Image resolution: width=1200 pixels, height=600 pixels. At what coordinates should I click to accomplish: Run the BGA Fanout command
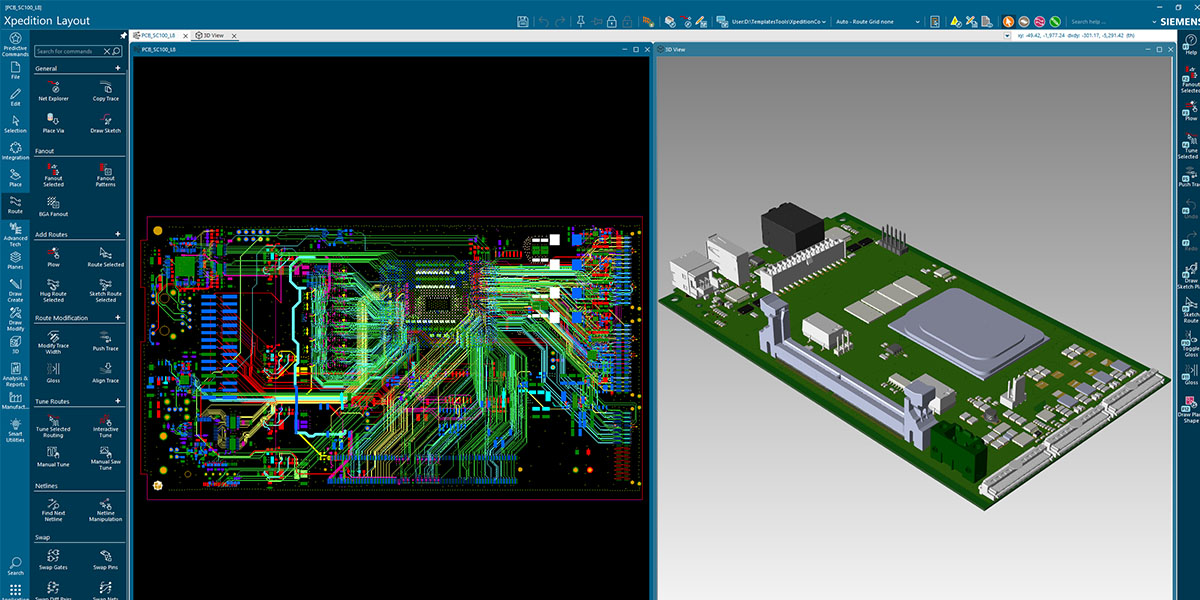coord(52,208)
